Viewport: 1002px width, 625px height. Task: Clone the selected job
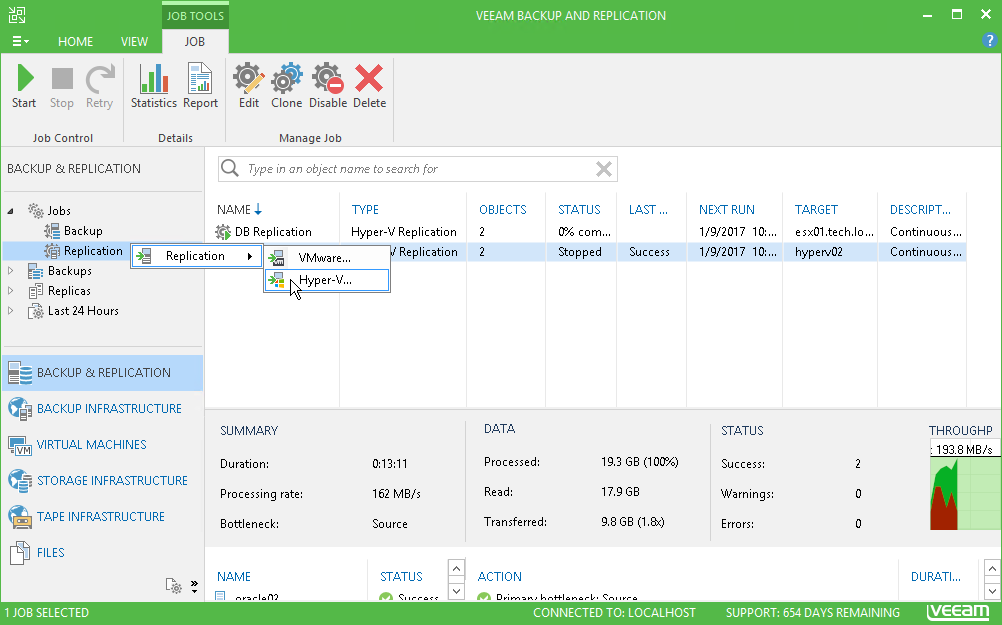(x=286, y=86)
